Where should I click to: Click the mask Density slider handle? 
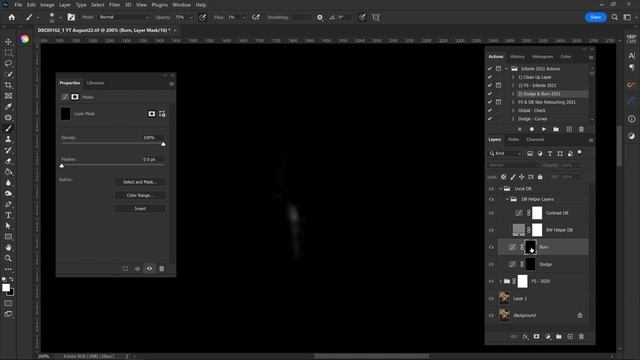(163, 144)
